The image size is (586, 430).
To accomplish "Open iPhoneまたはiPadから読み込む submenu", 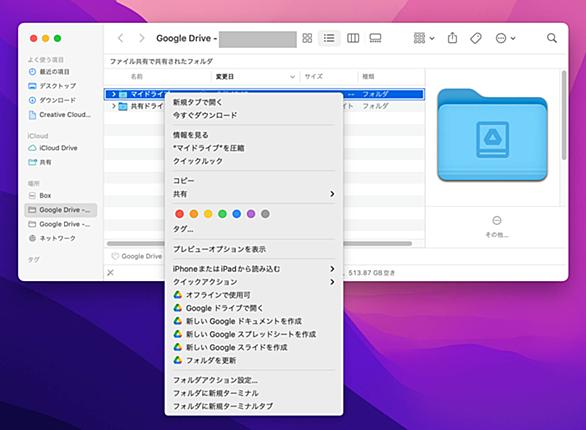I will 253,269.
